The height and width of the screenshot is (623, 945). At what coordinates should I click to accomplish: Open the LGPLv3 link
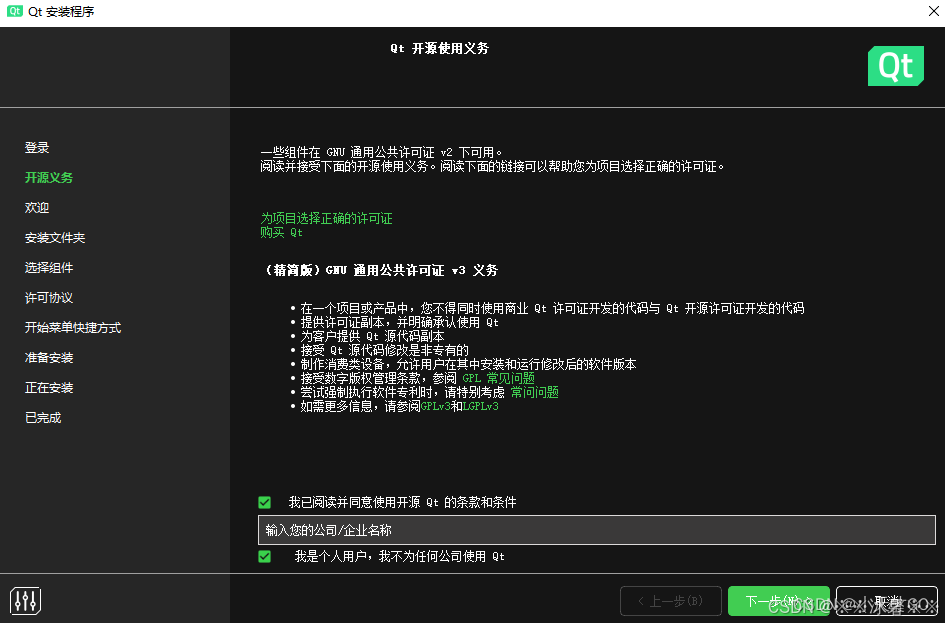480,407
